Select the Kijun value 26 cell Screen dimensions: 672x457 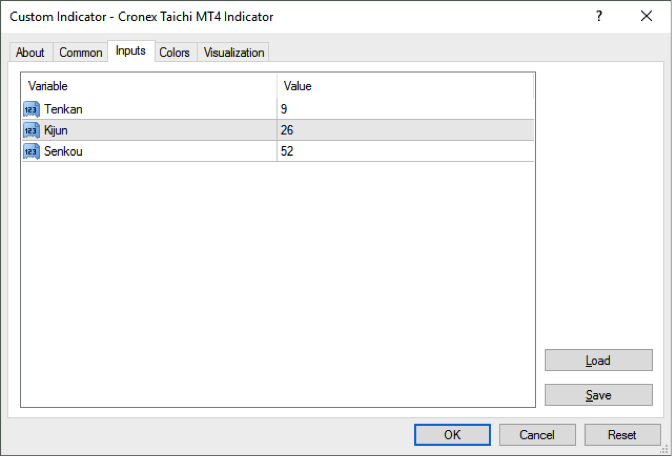[405, 130]
